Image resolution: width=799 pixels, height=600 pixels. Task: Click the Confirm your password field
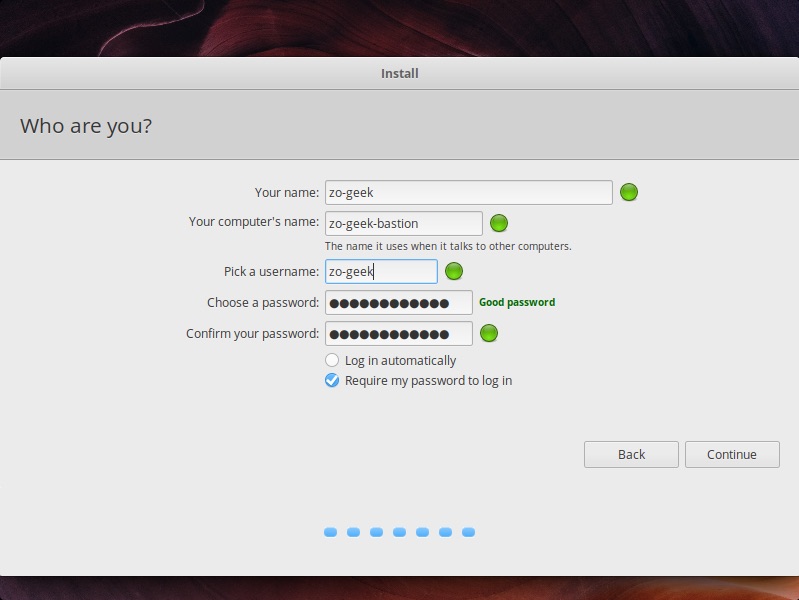click(398, 333)
